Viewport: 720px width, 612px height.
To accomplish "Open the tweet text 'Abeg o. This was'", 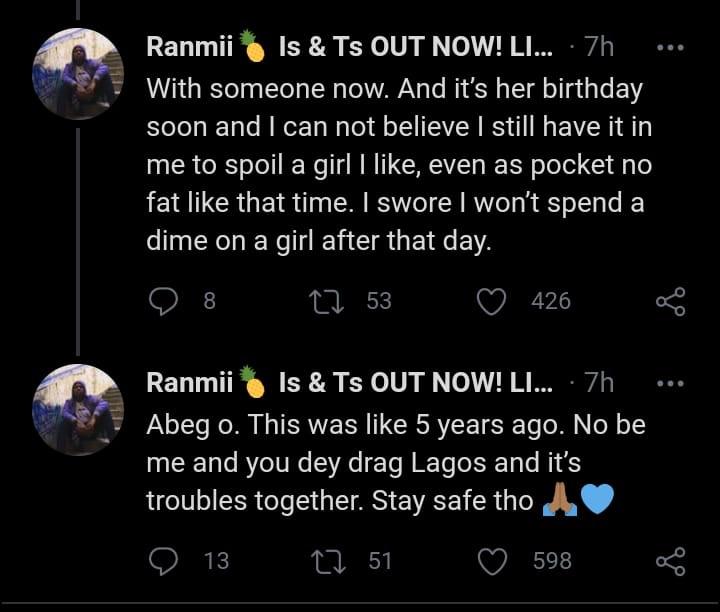I will point(395,462).
